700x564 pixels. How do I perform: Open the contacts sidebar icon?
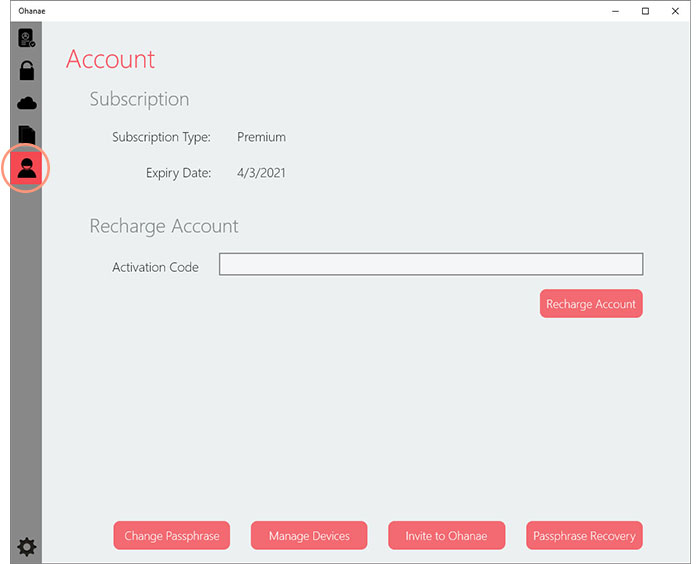26,38
